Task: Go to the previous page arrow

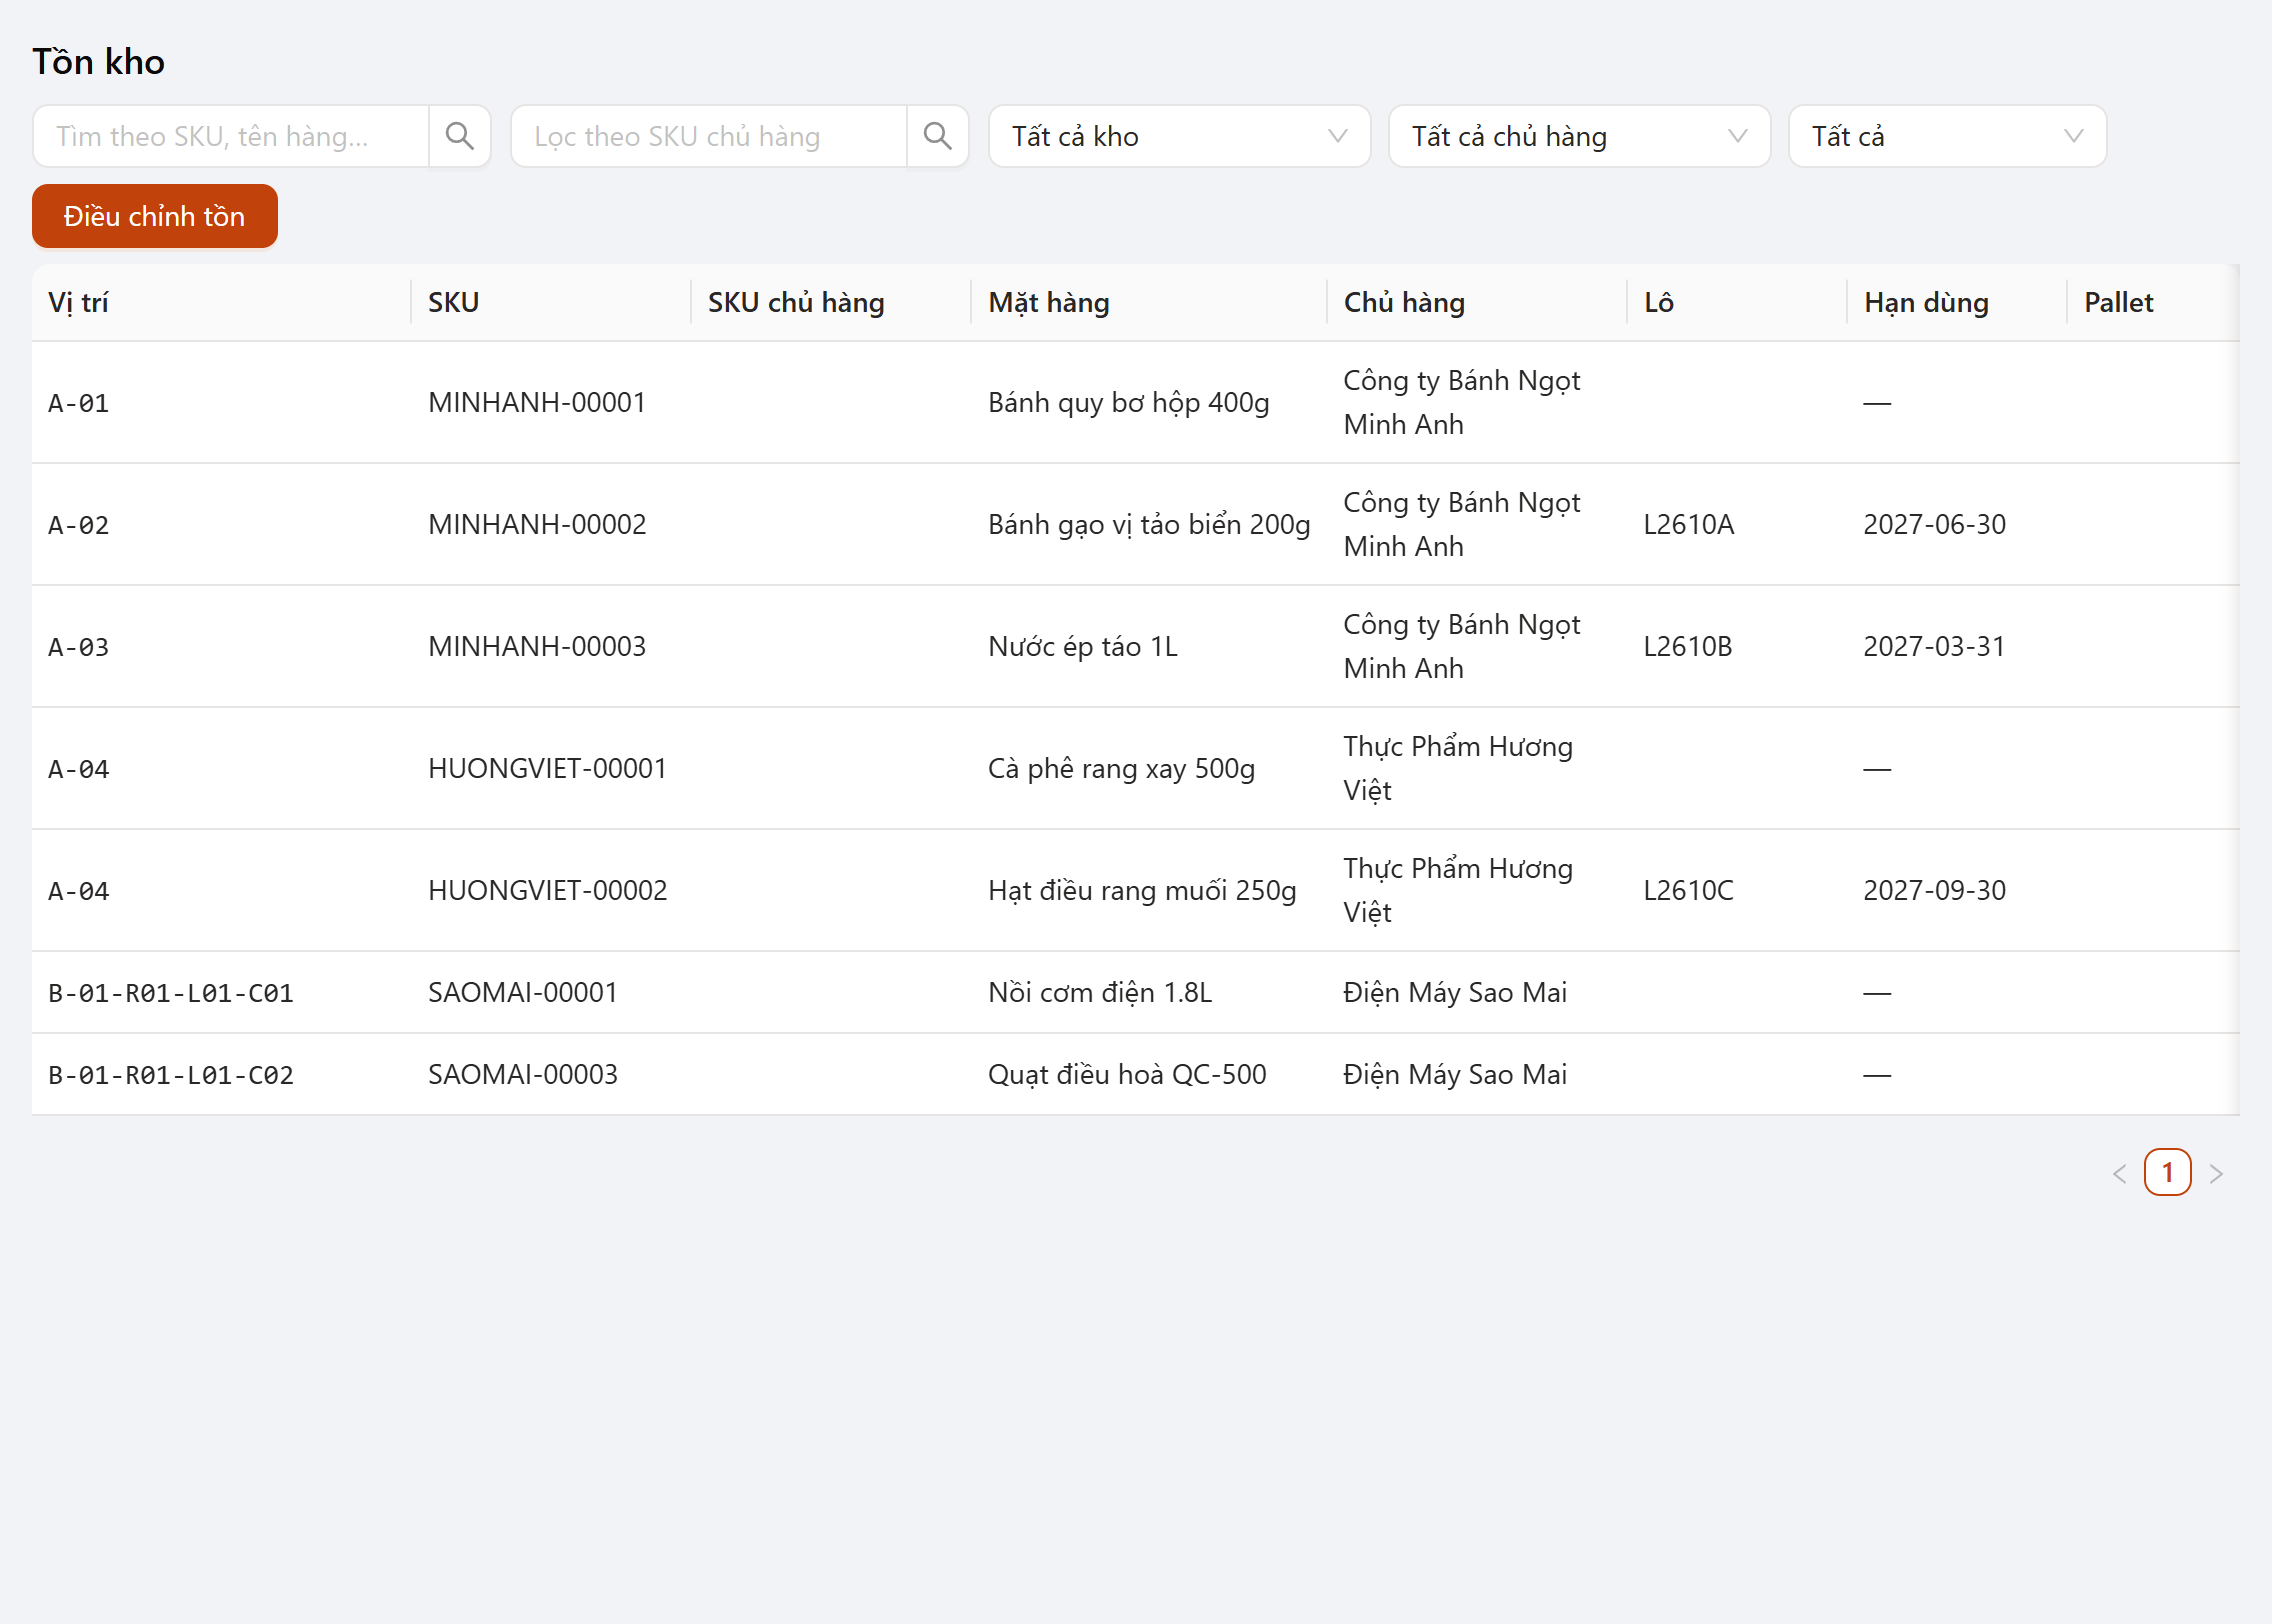Action: point(2119,1173)
